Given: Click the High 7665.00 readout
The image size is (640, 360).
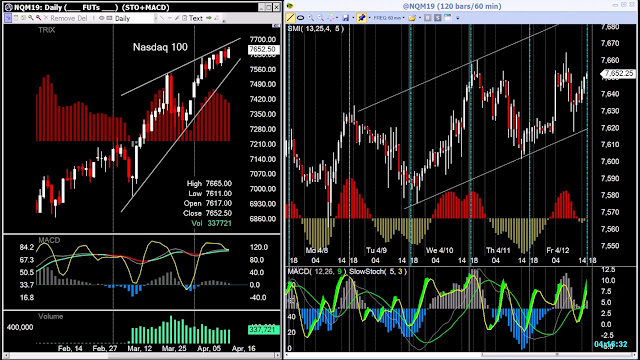Looking at the screenshot, I should coord(209,184).
